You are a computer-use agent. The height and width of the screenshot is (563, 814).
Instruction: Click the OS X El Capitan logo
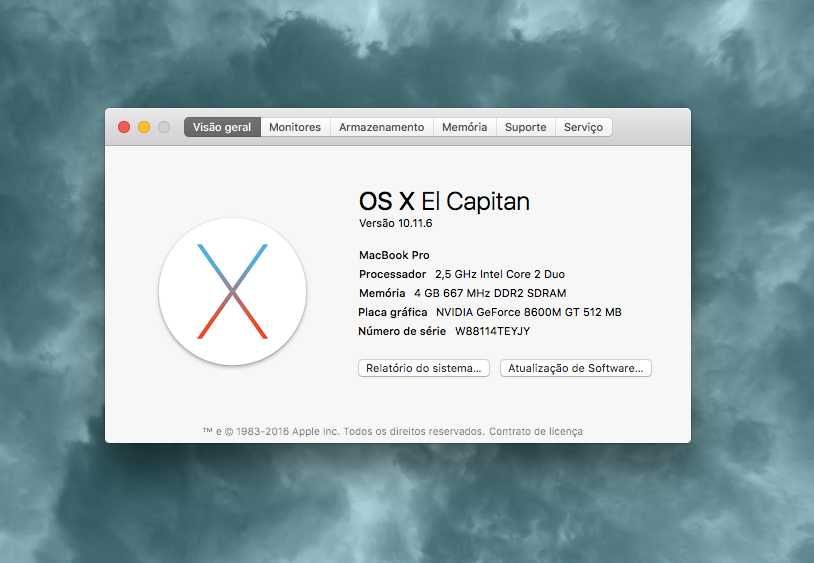tap(233, 292)
